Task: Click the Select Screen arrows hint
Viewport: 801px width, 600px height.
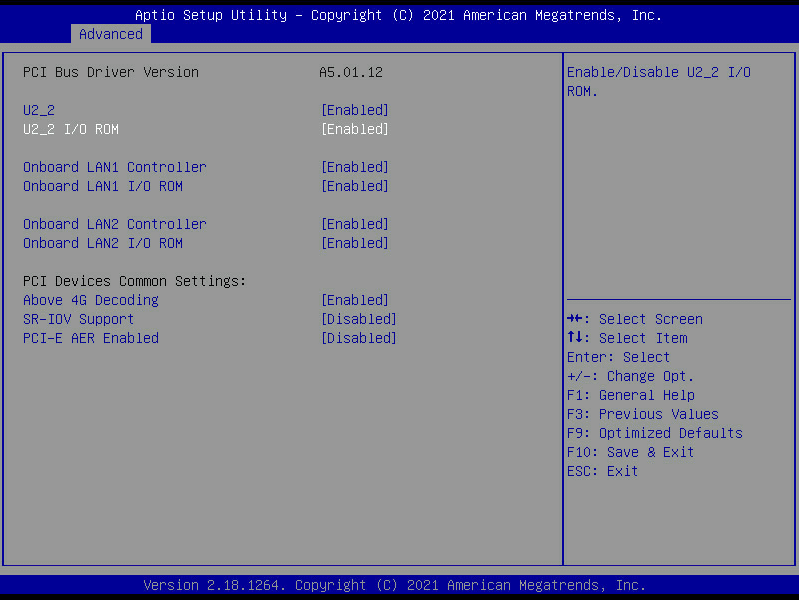Action: (x=635, y=319)
